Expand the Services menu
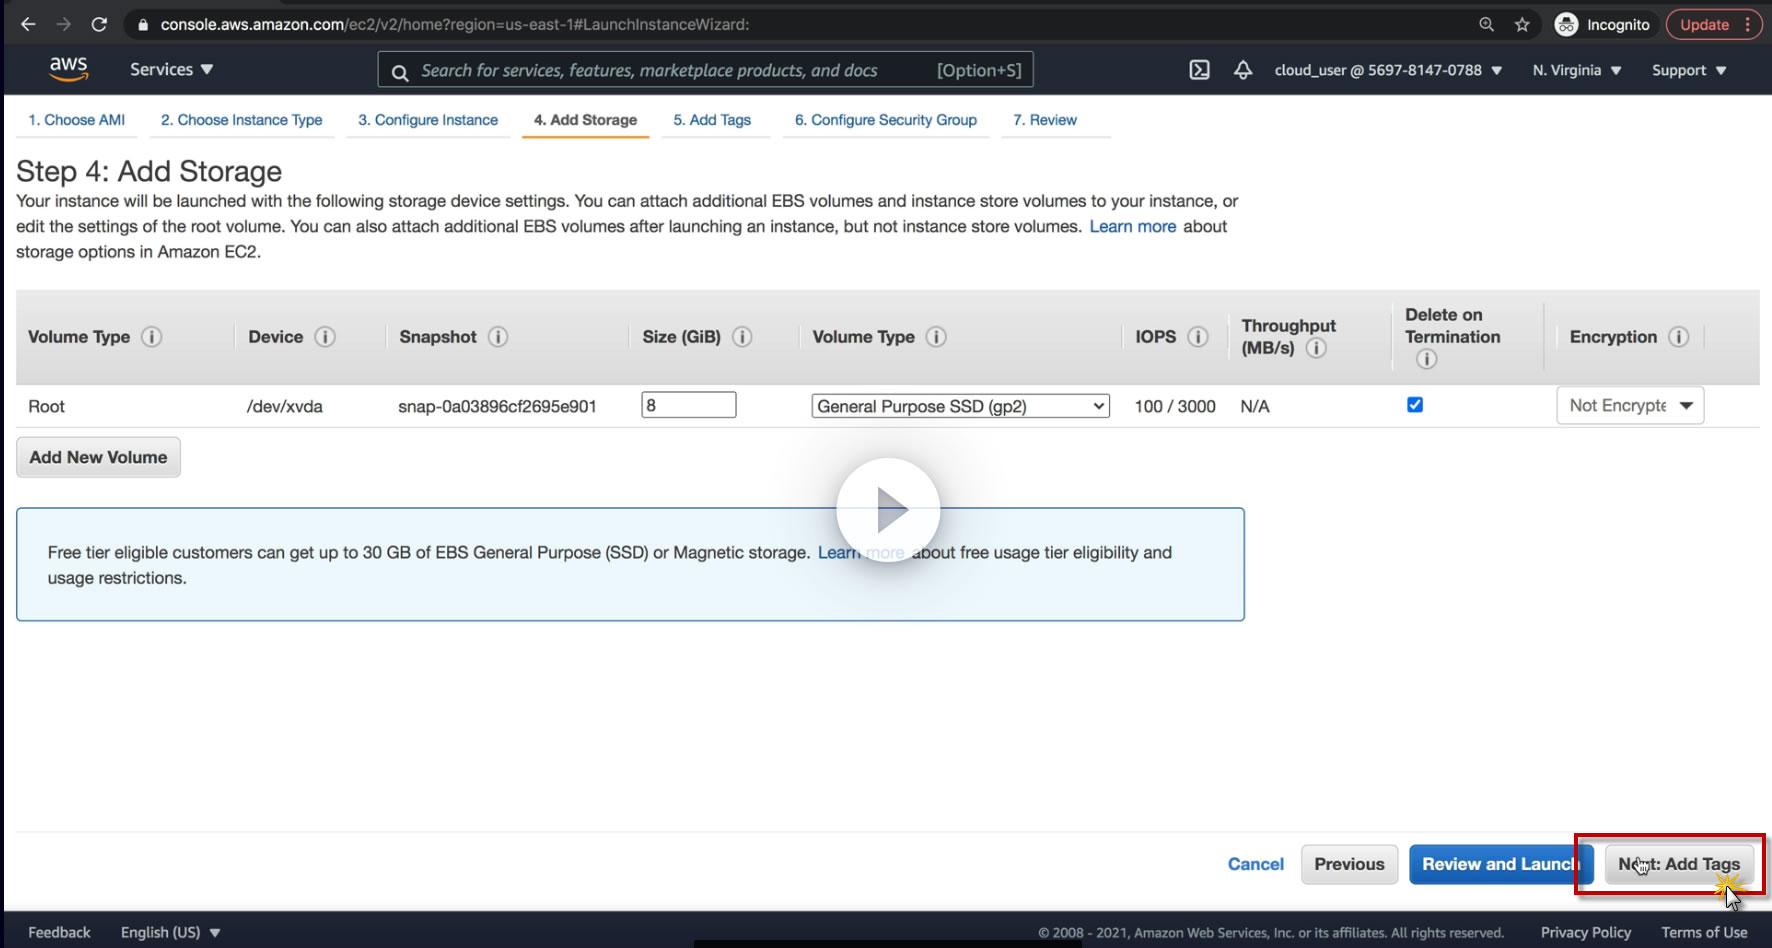This screenshot has width=1772, height=948. 172,69
